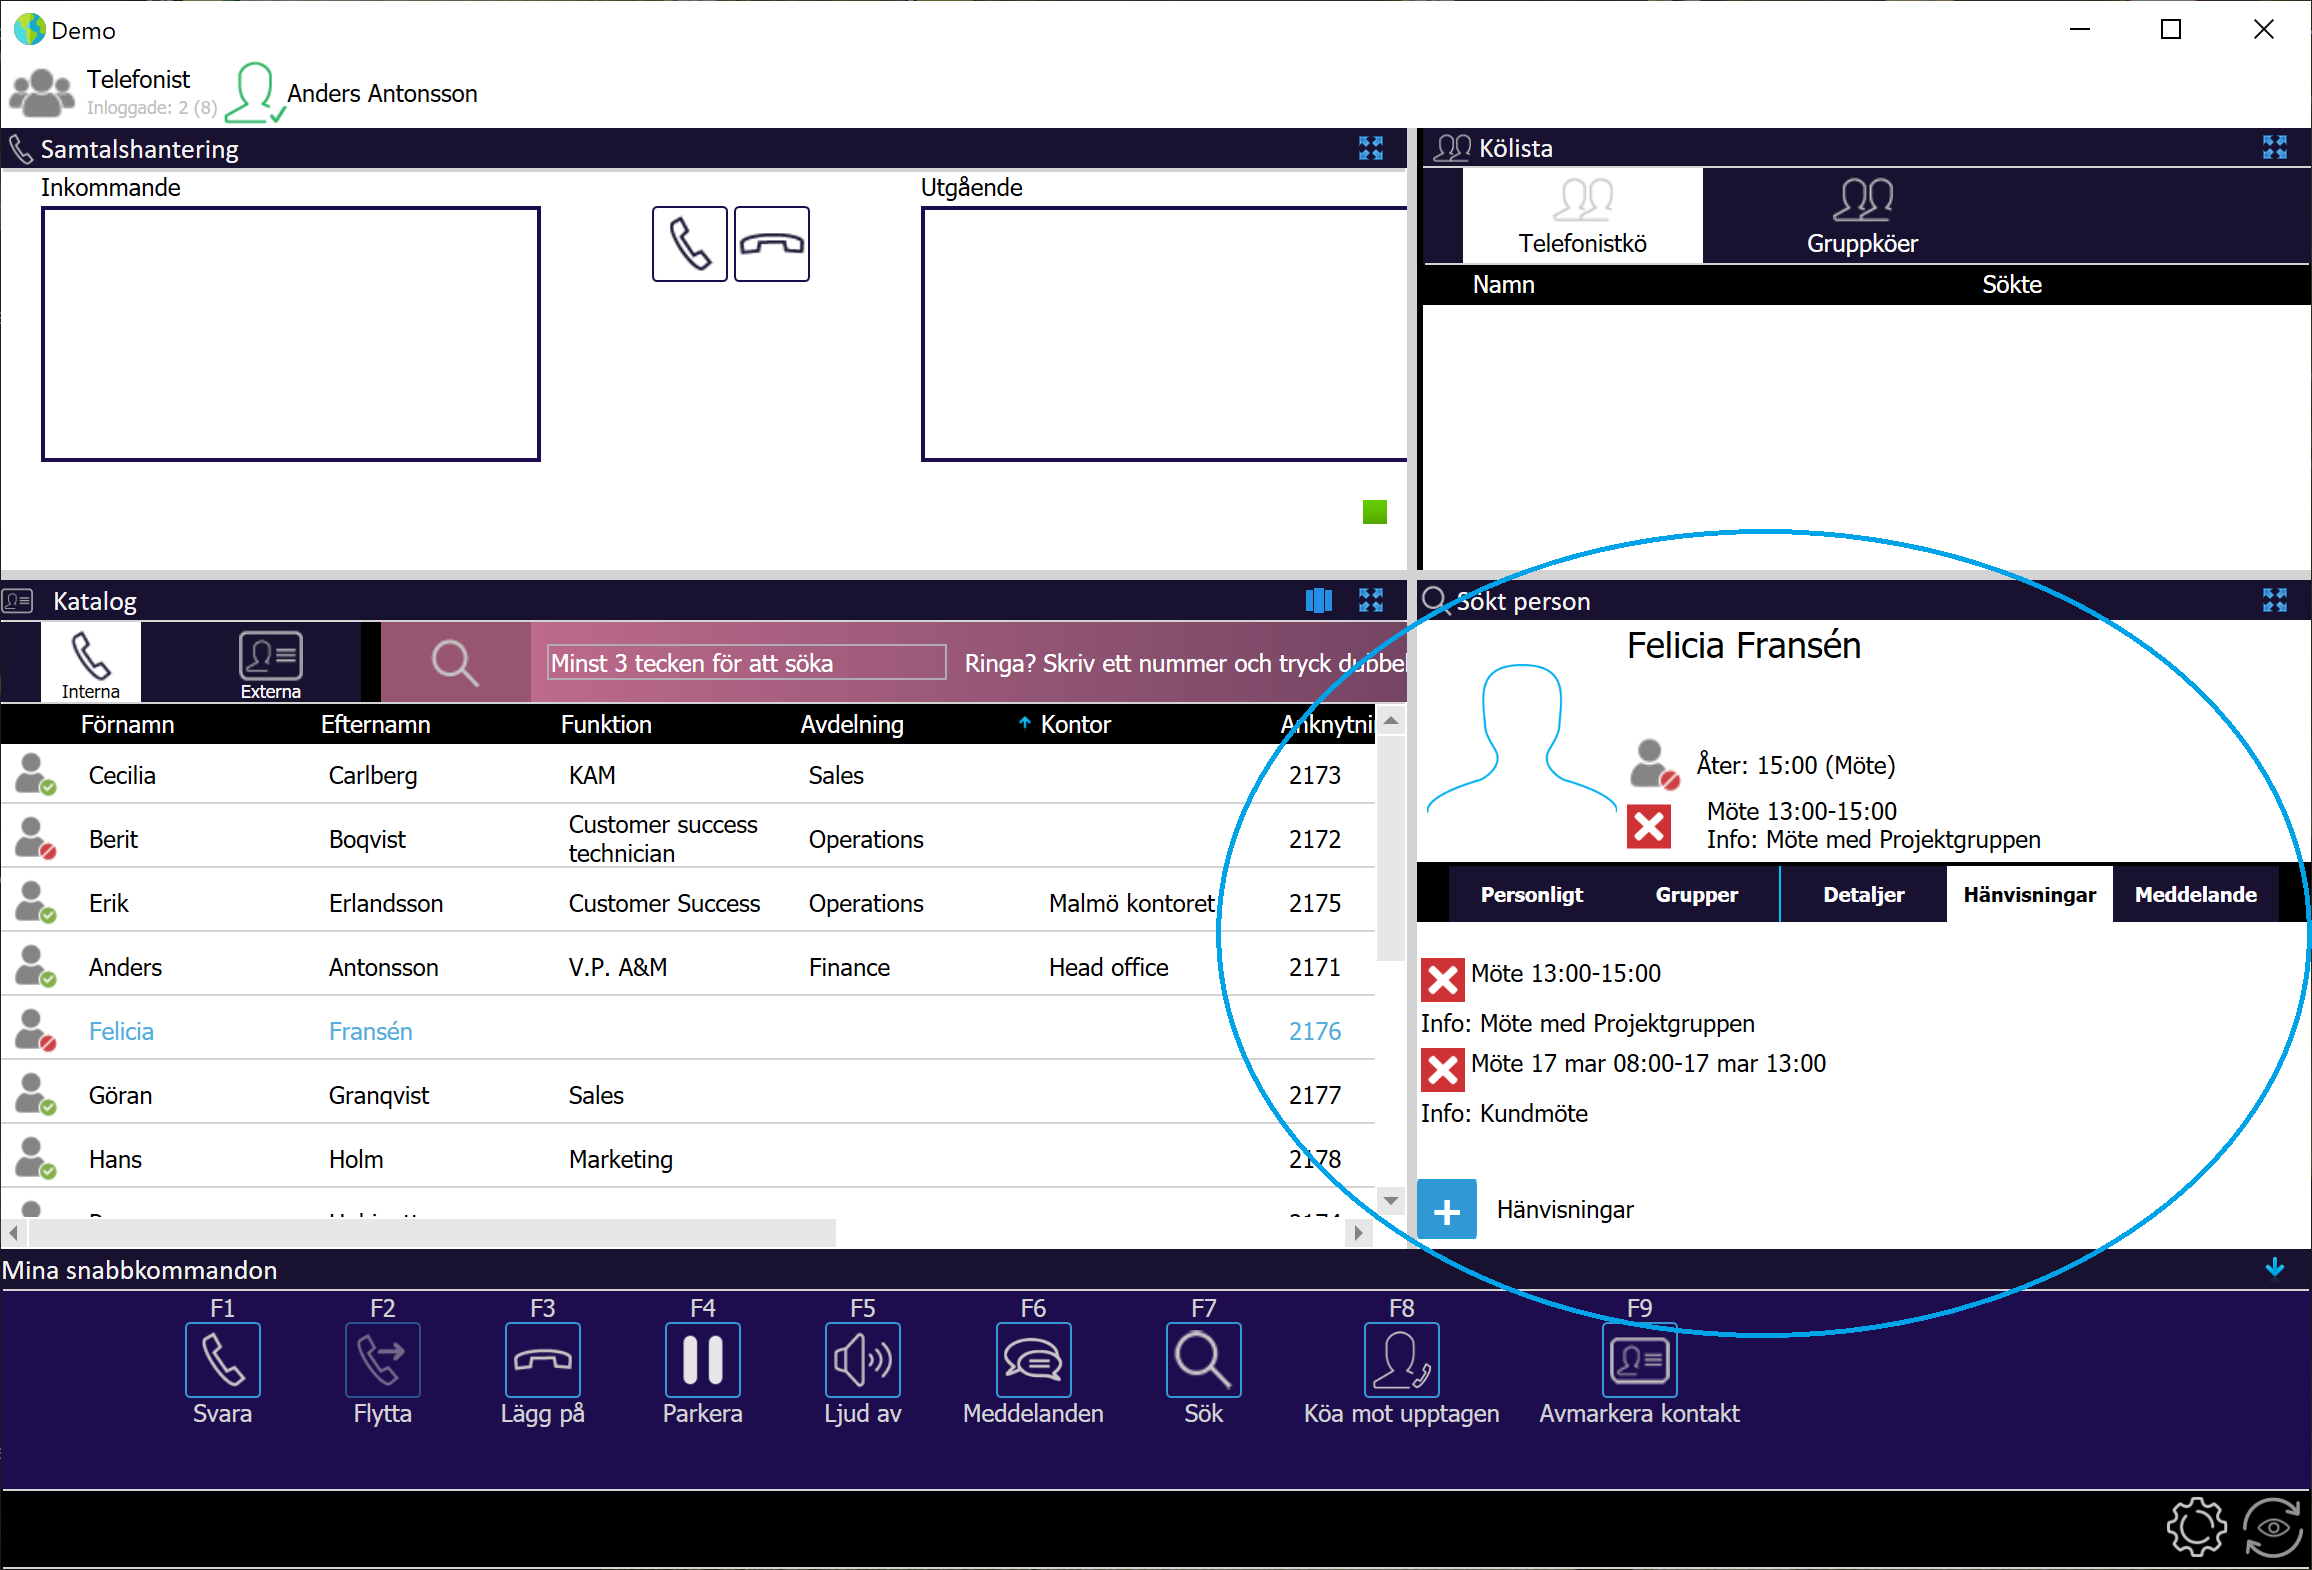Sort catalog by Efternamn column header
The width and height of the screenshot is (2312, 1570).
tap(375, 724)
